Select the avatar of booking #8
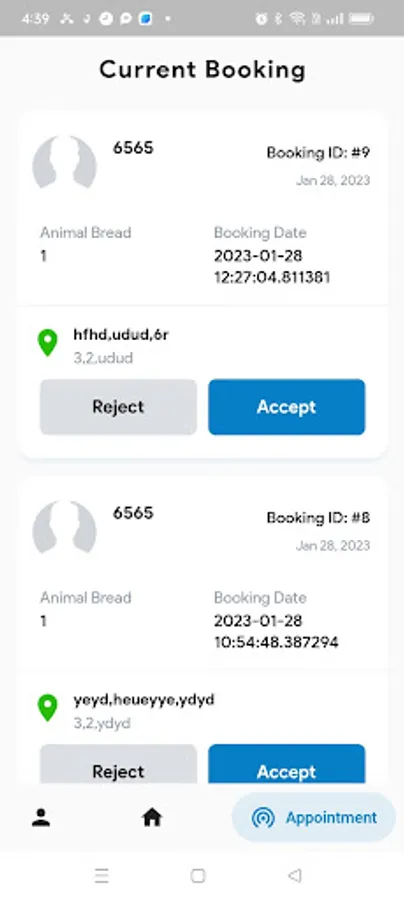404x900 pixels. click(x=64, y=528)
